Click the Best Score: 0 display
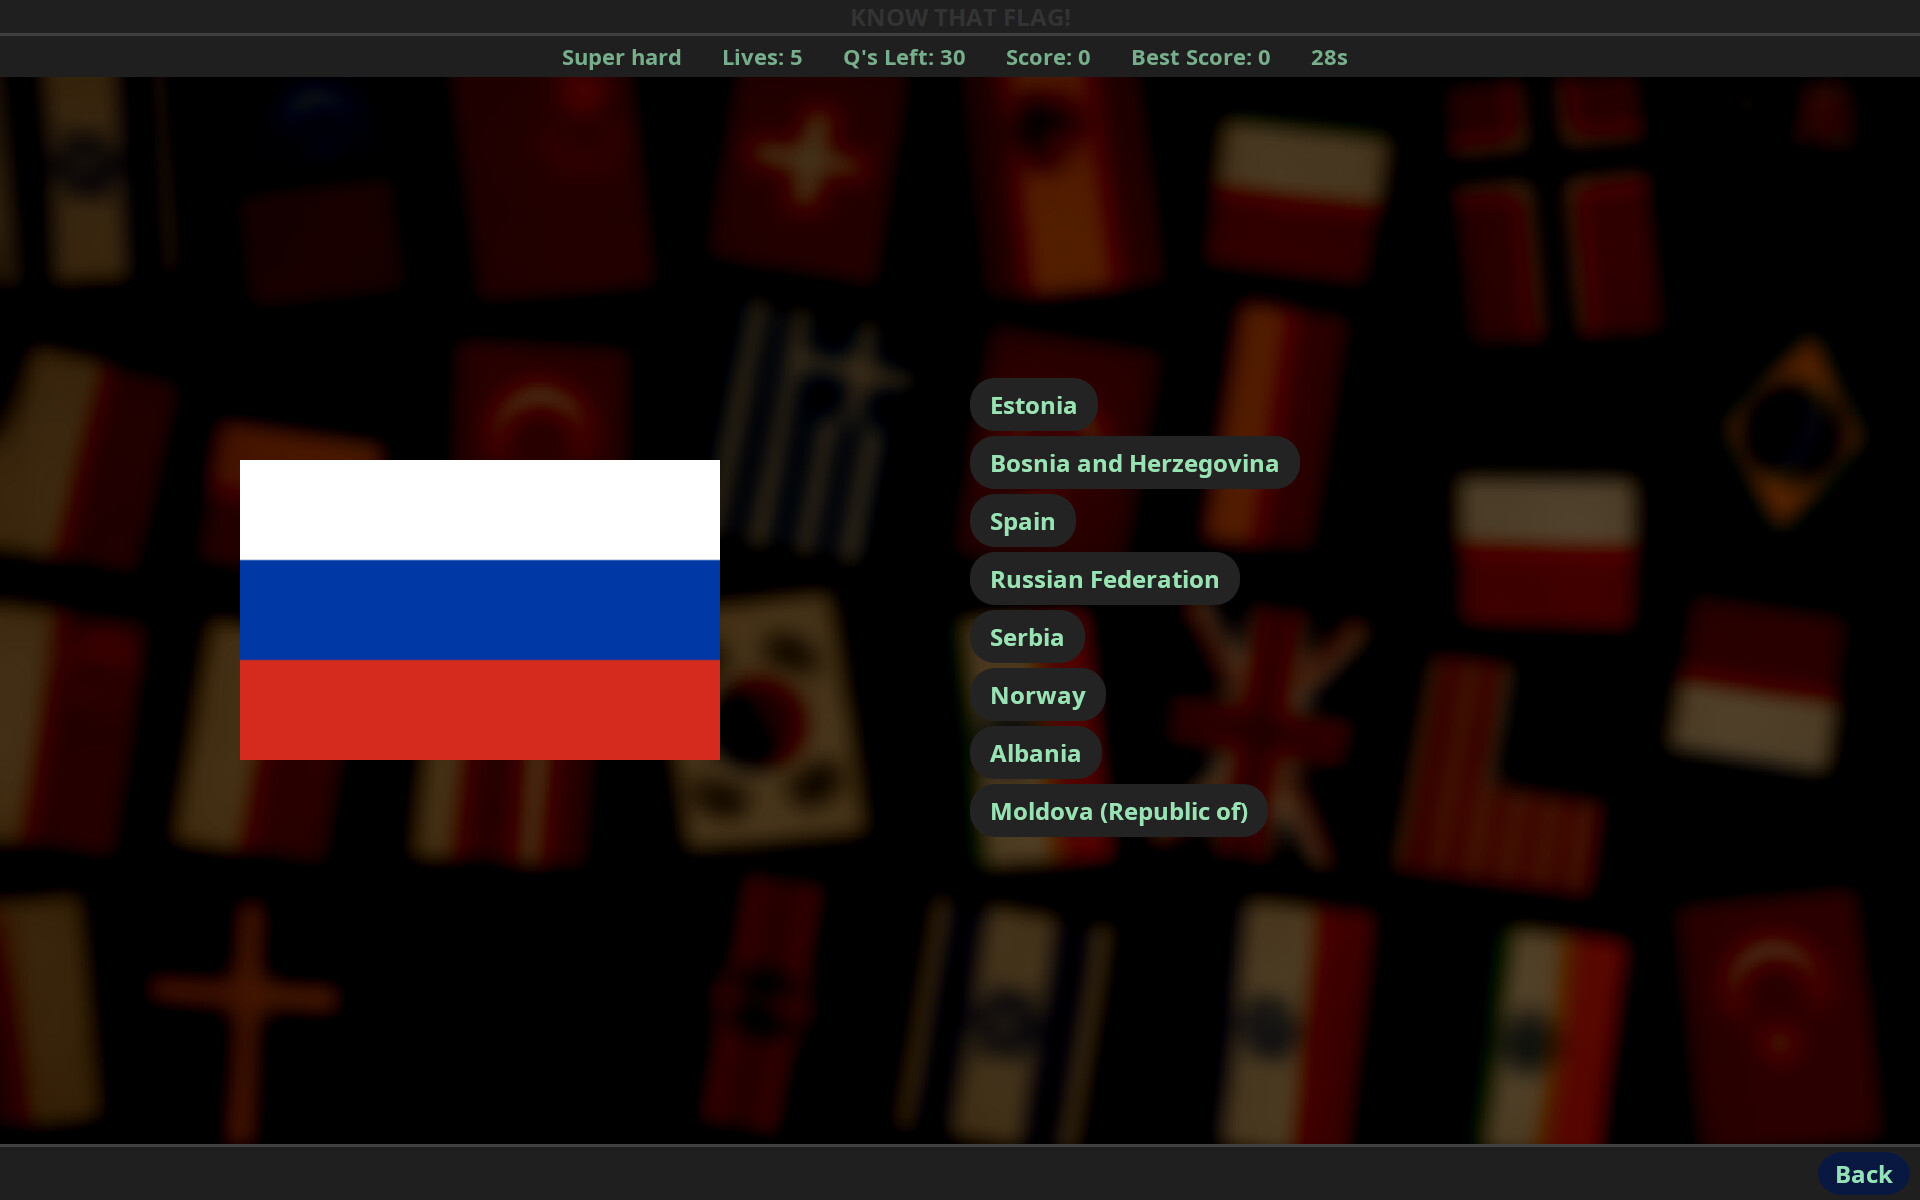 (1199, 57)
